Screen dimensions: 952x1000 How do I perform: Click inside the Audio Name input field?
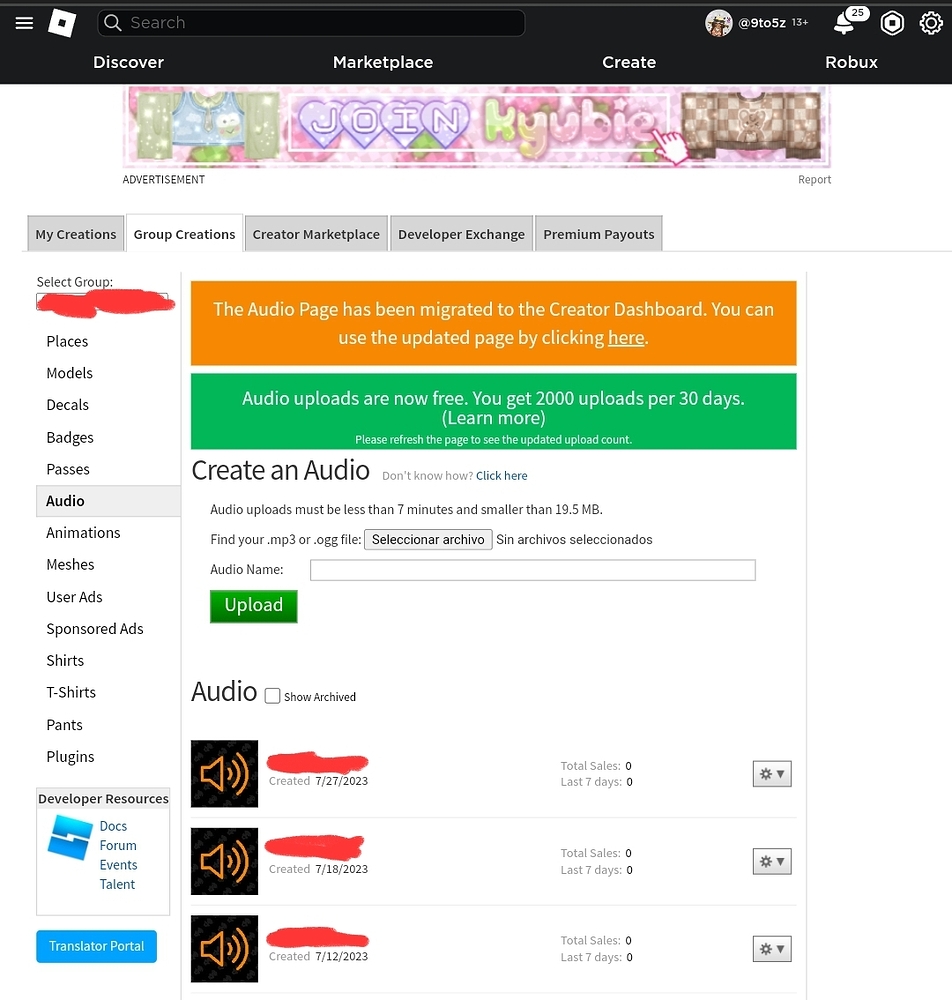(x=532, y=569)
